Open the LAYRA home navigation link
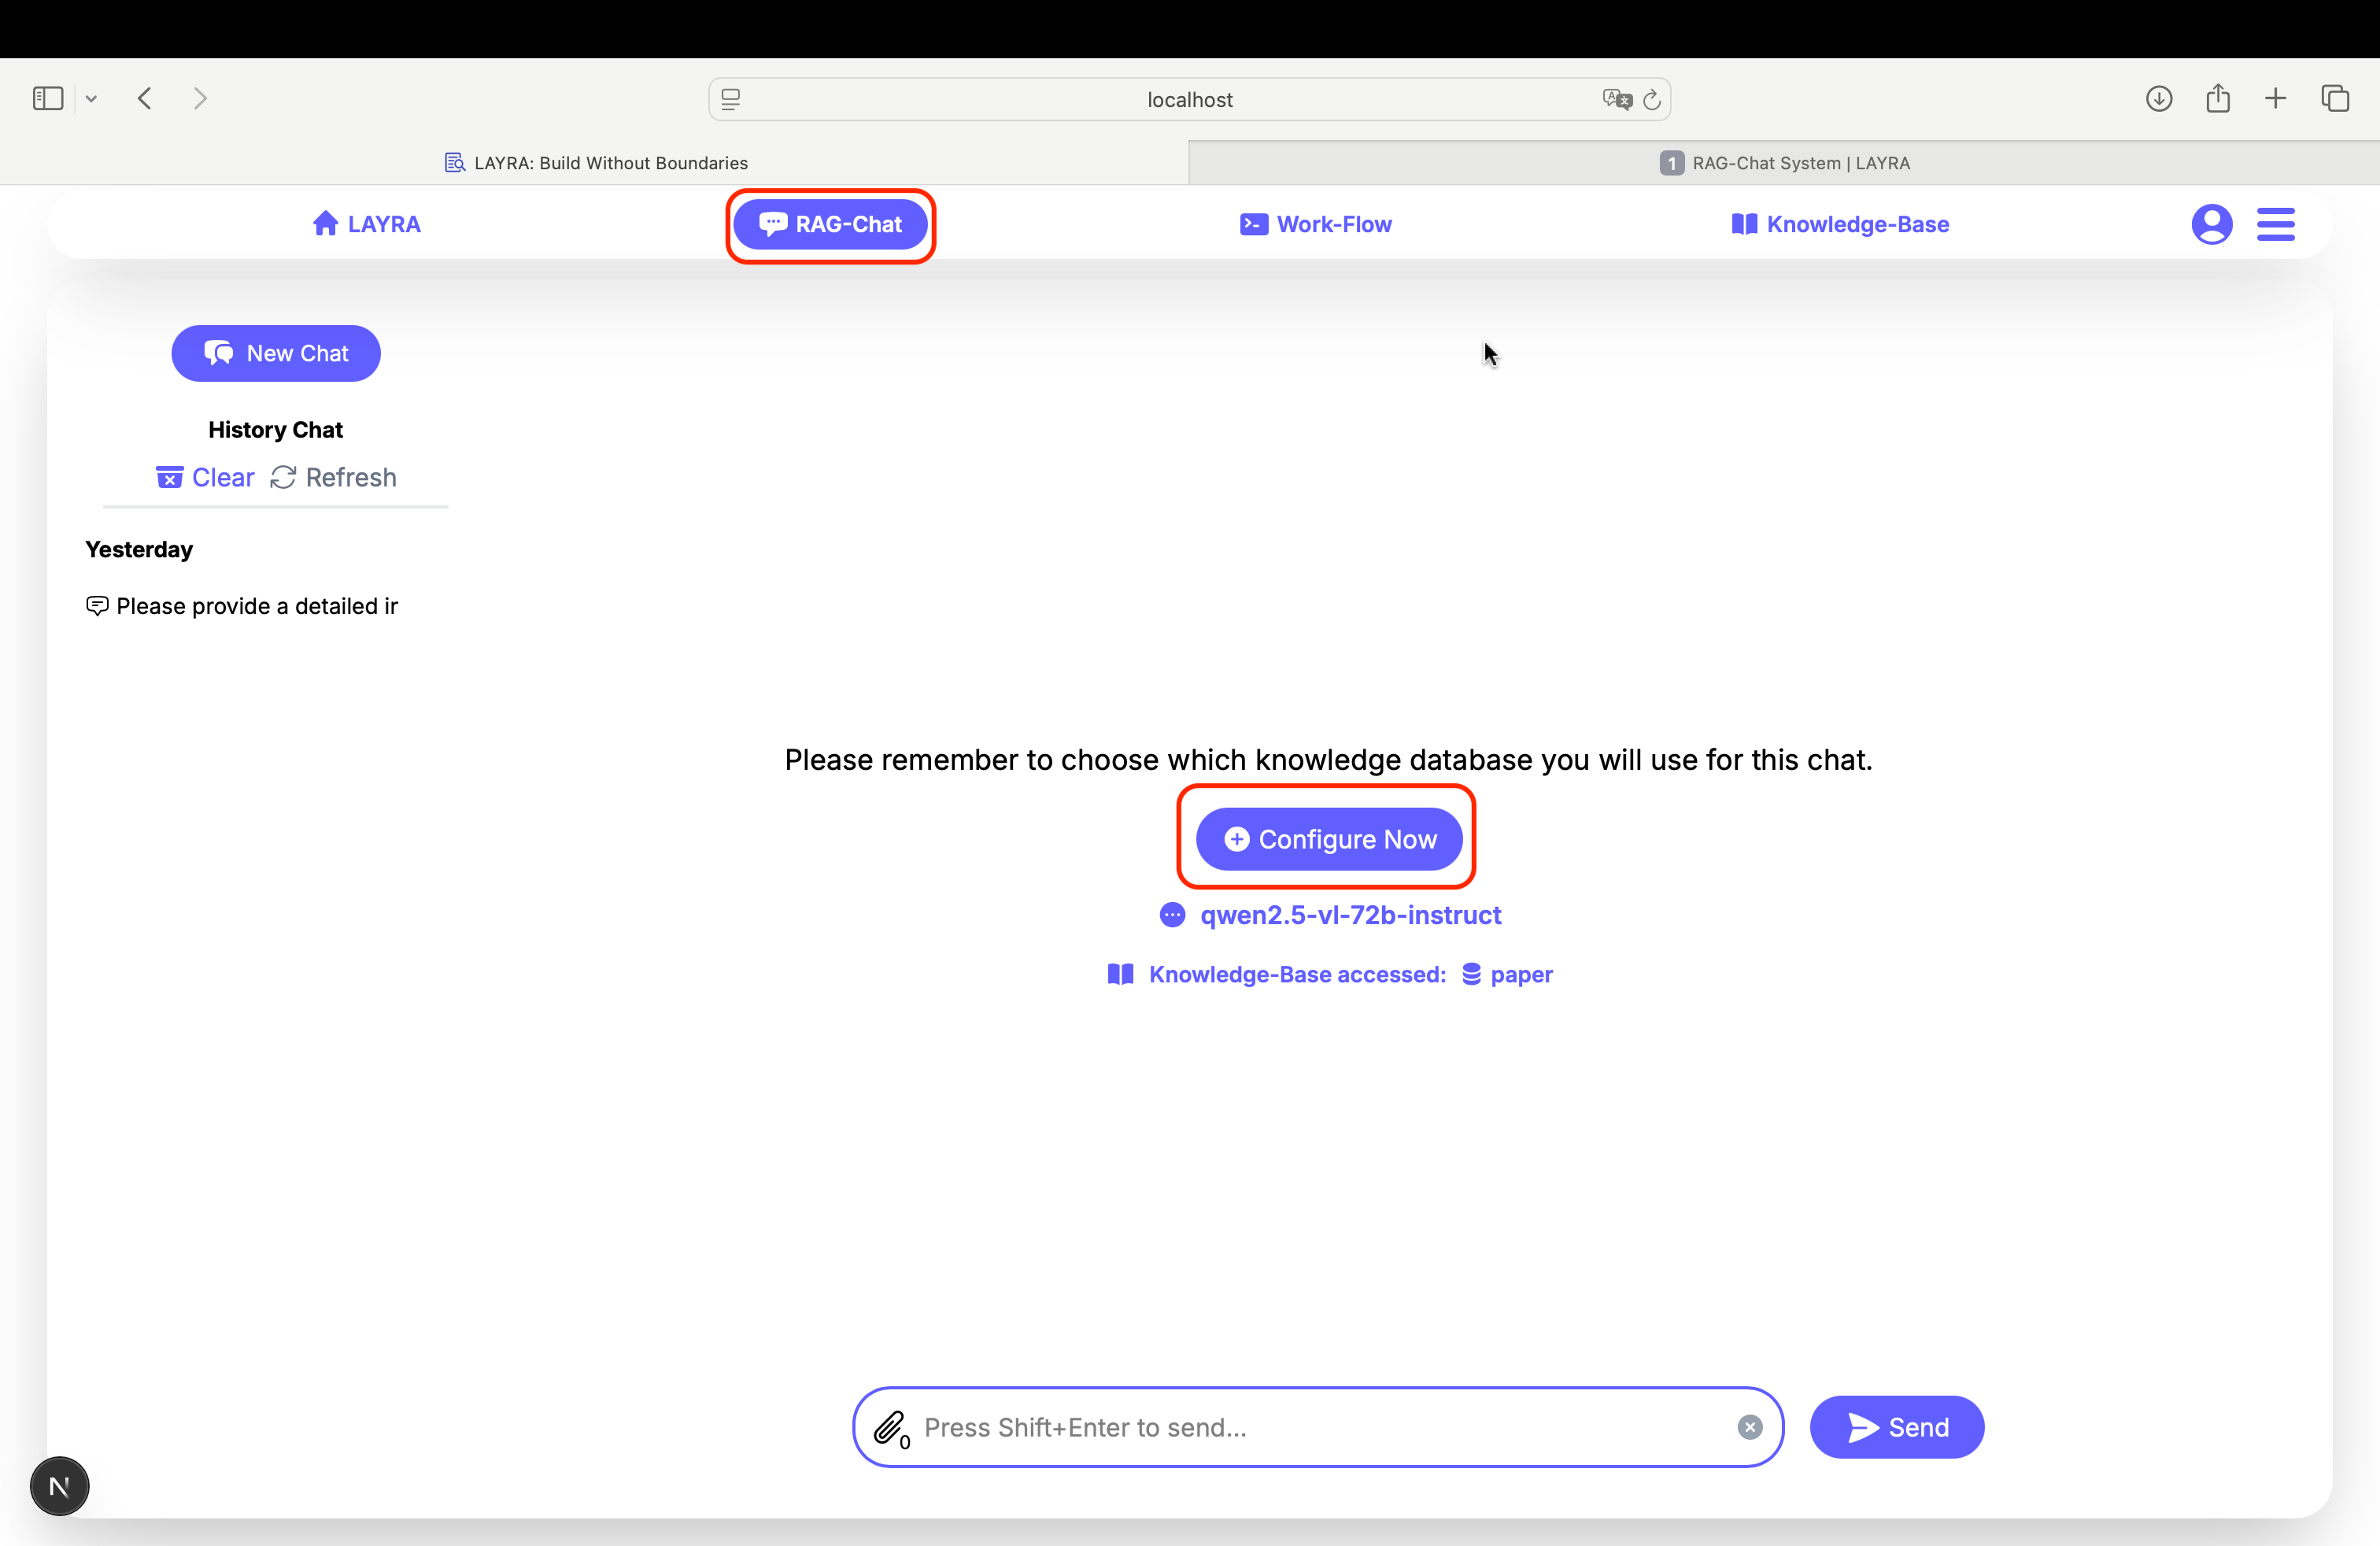Image resolution: width=2380 pixels, height=1546 pixels. tap(366, 224)
